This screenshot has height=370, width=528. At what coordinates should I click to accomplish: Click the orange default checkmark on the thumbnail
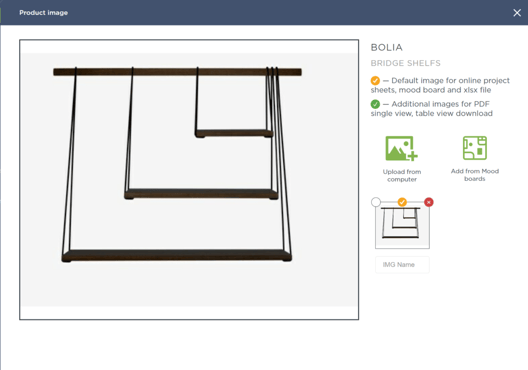tap(402, 202)
